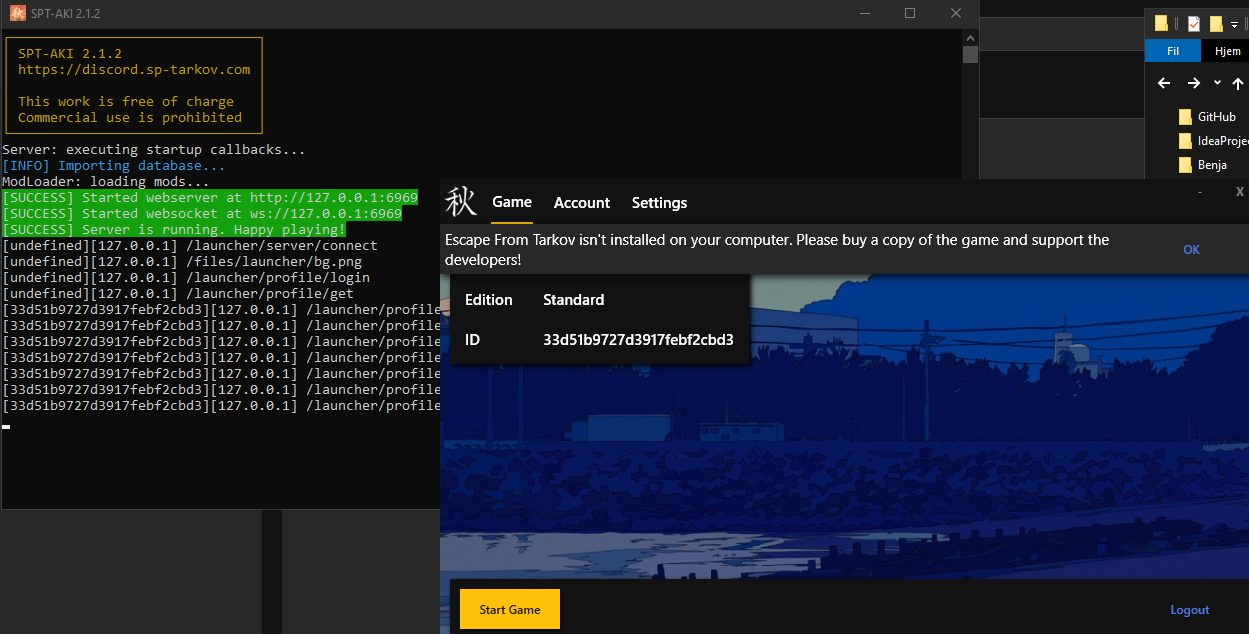
Task: Click the 'Started websocket' success line
Action: coord(202,213)
